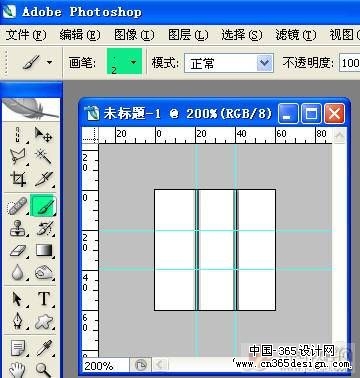Viewport: 360px width, 378px height.
Task: Pick the Eyedropper tool
Action: pyautogui.click(x=44, y=348)
